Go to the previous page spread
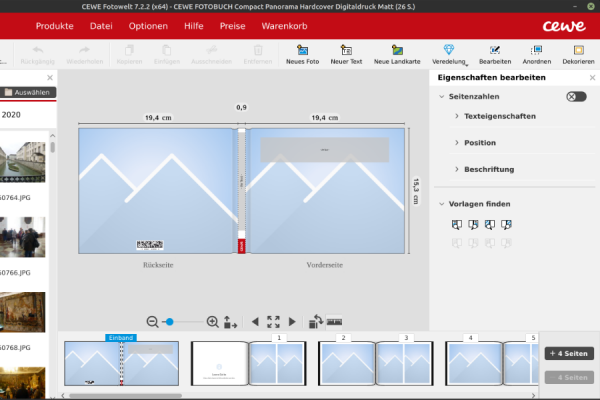 click(255, 322)
